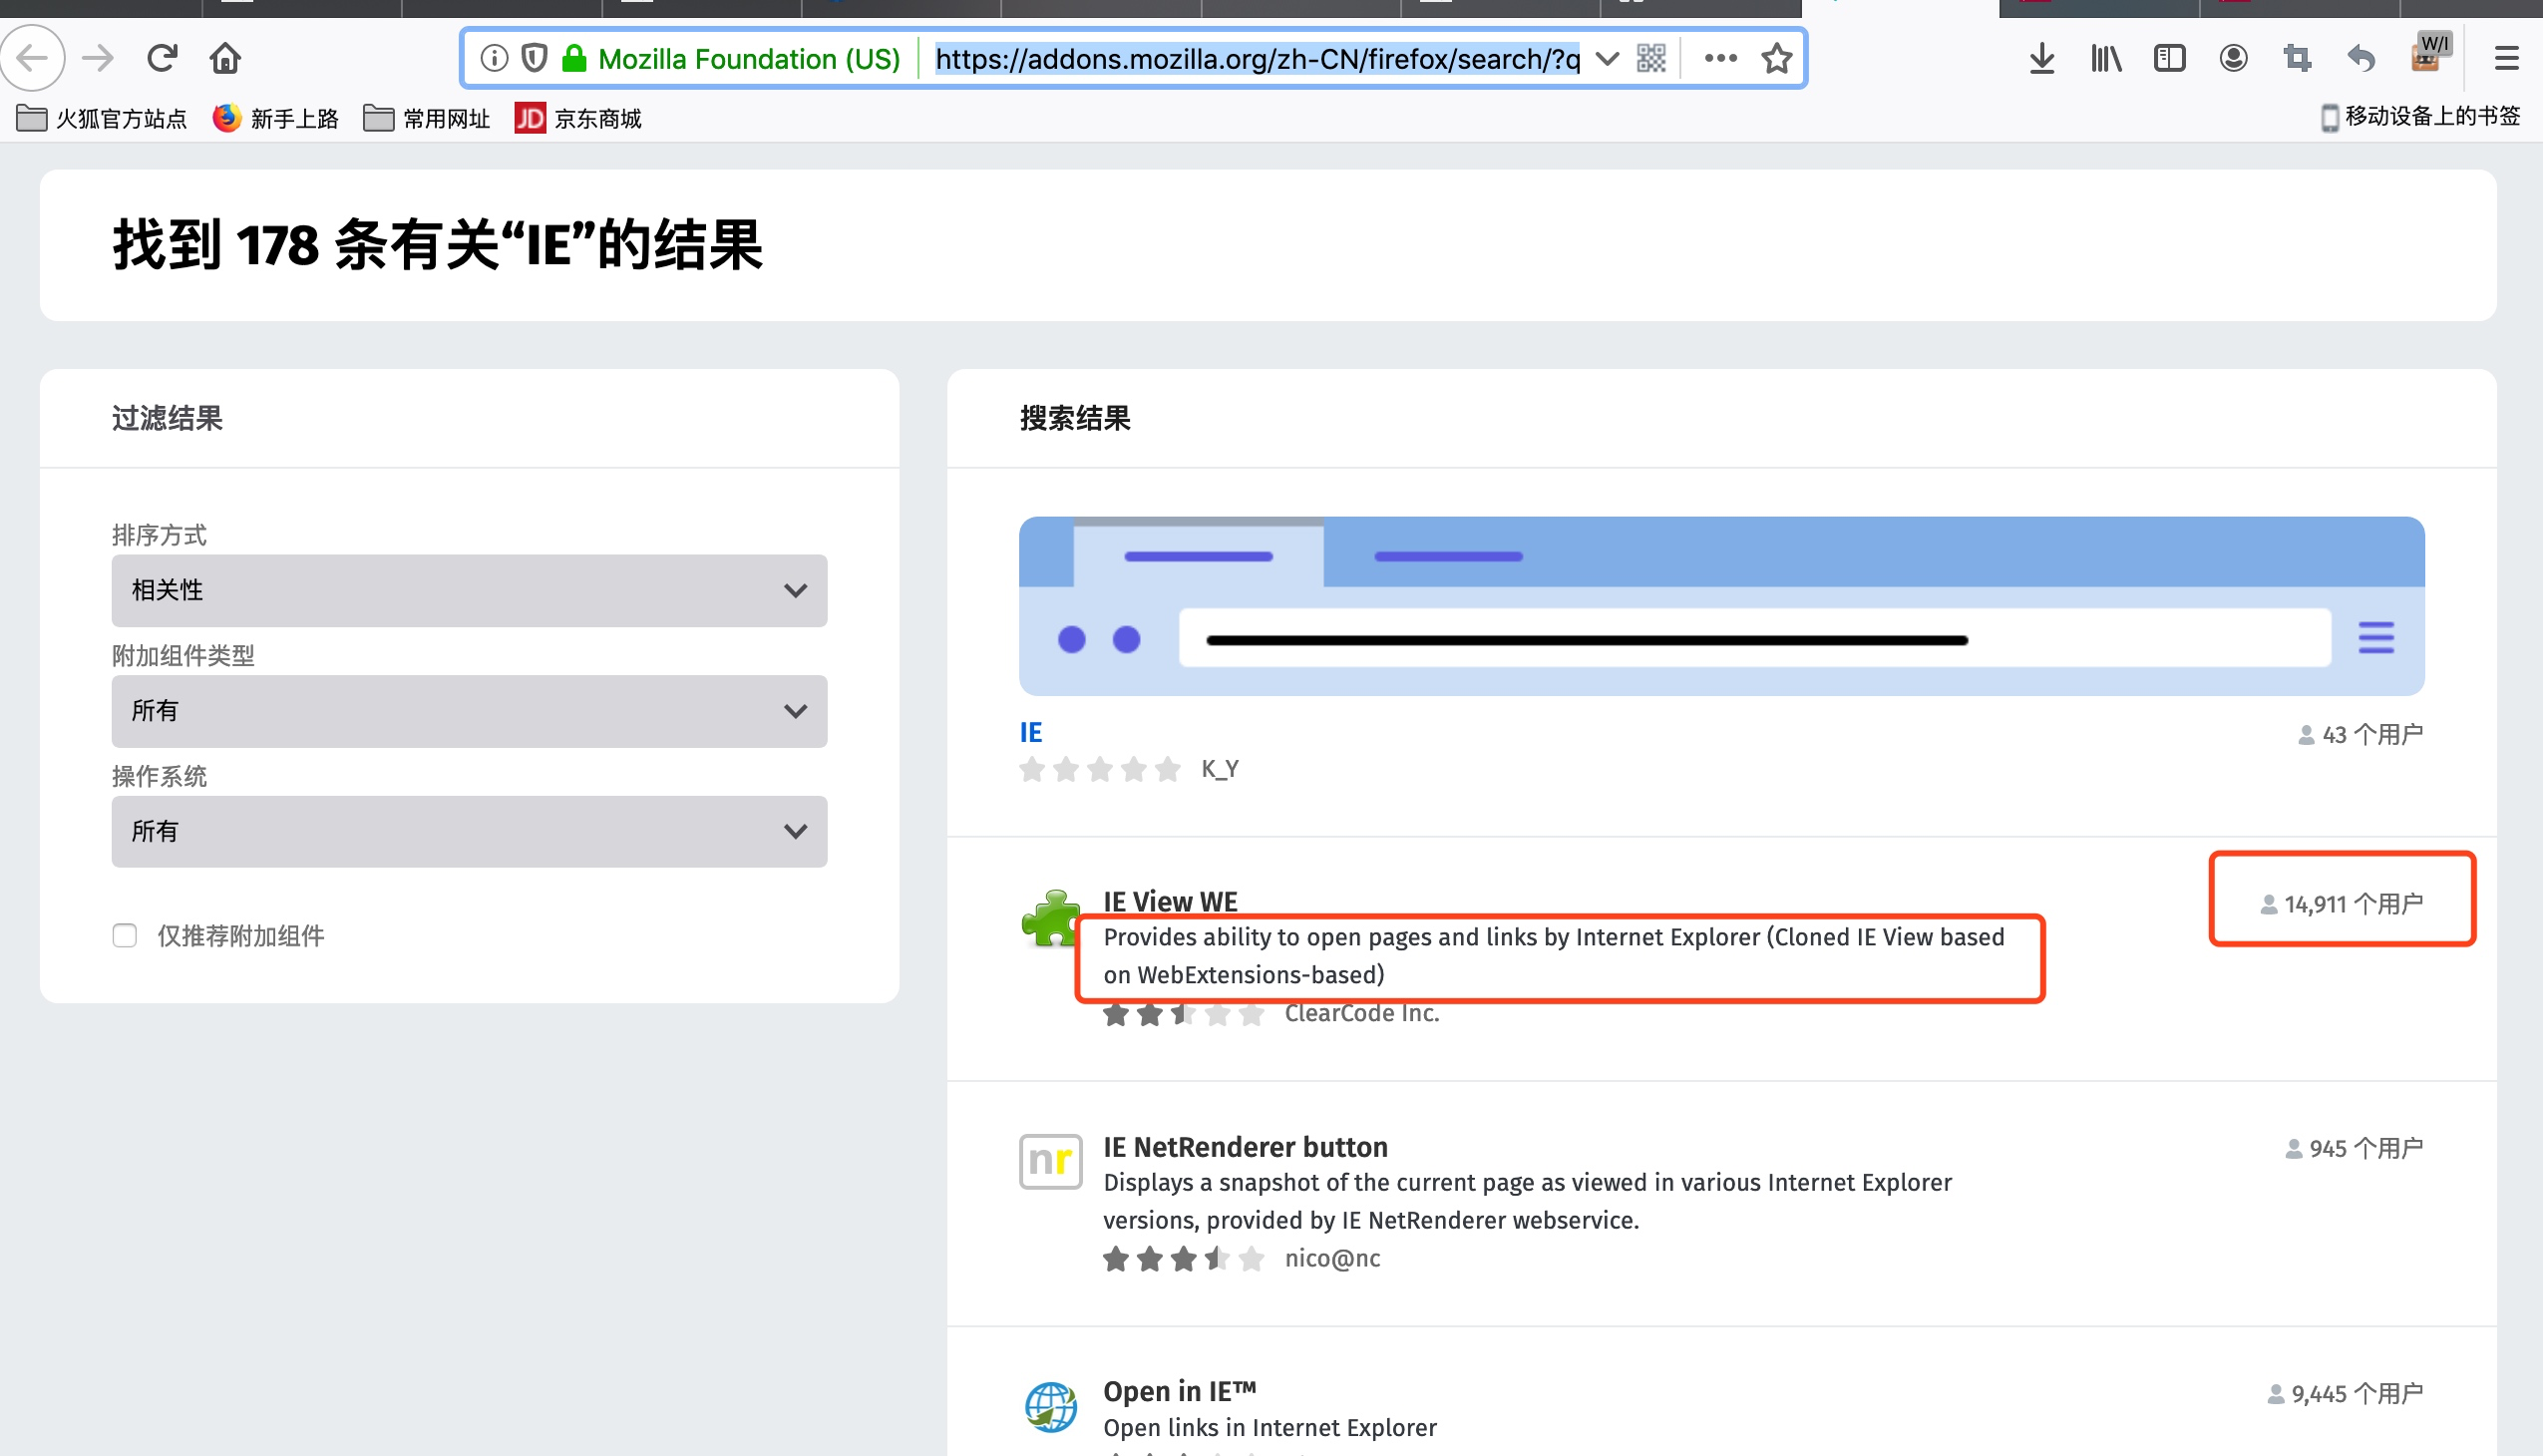Open the IE add-on title link
The image size is (2543, 1456).
coord(1031,733)
